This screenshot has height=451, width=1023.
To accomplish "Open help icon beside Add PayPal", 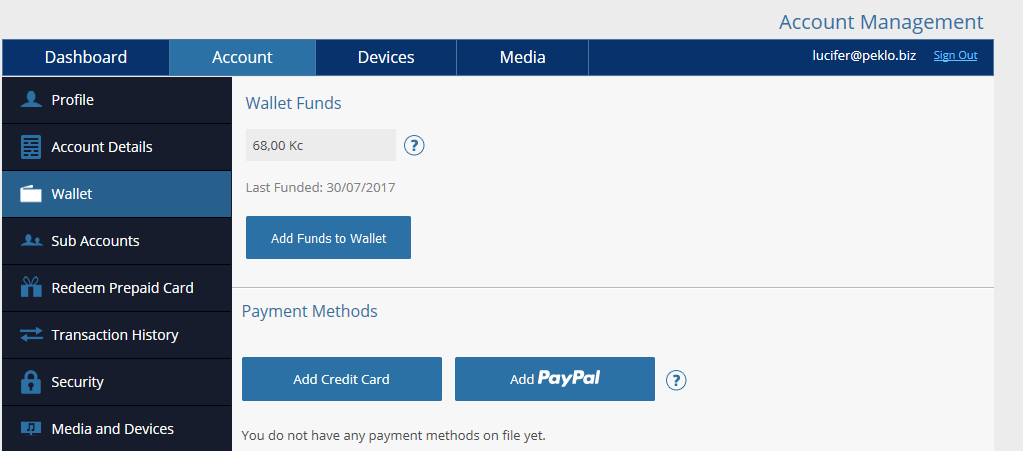I will (676, 379).
